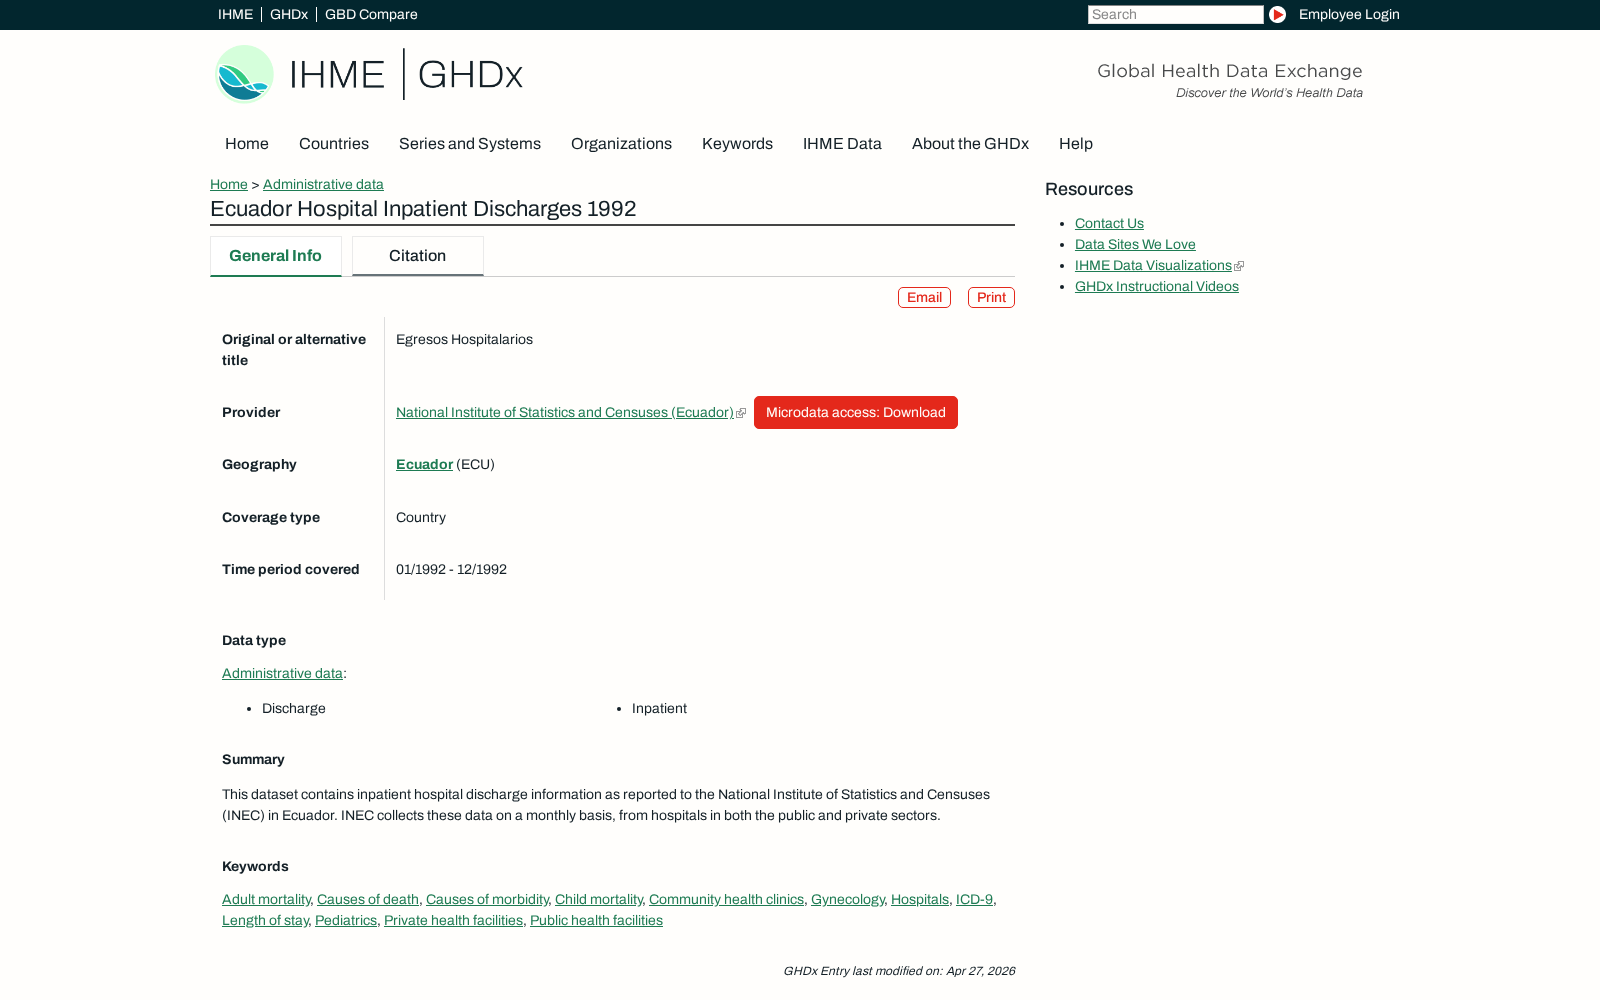Click the 'Discharge' list item

[294, 709]
